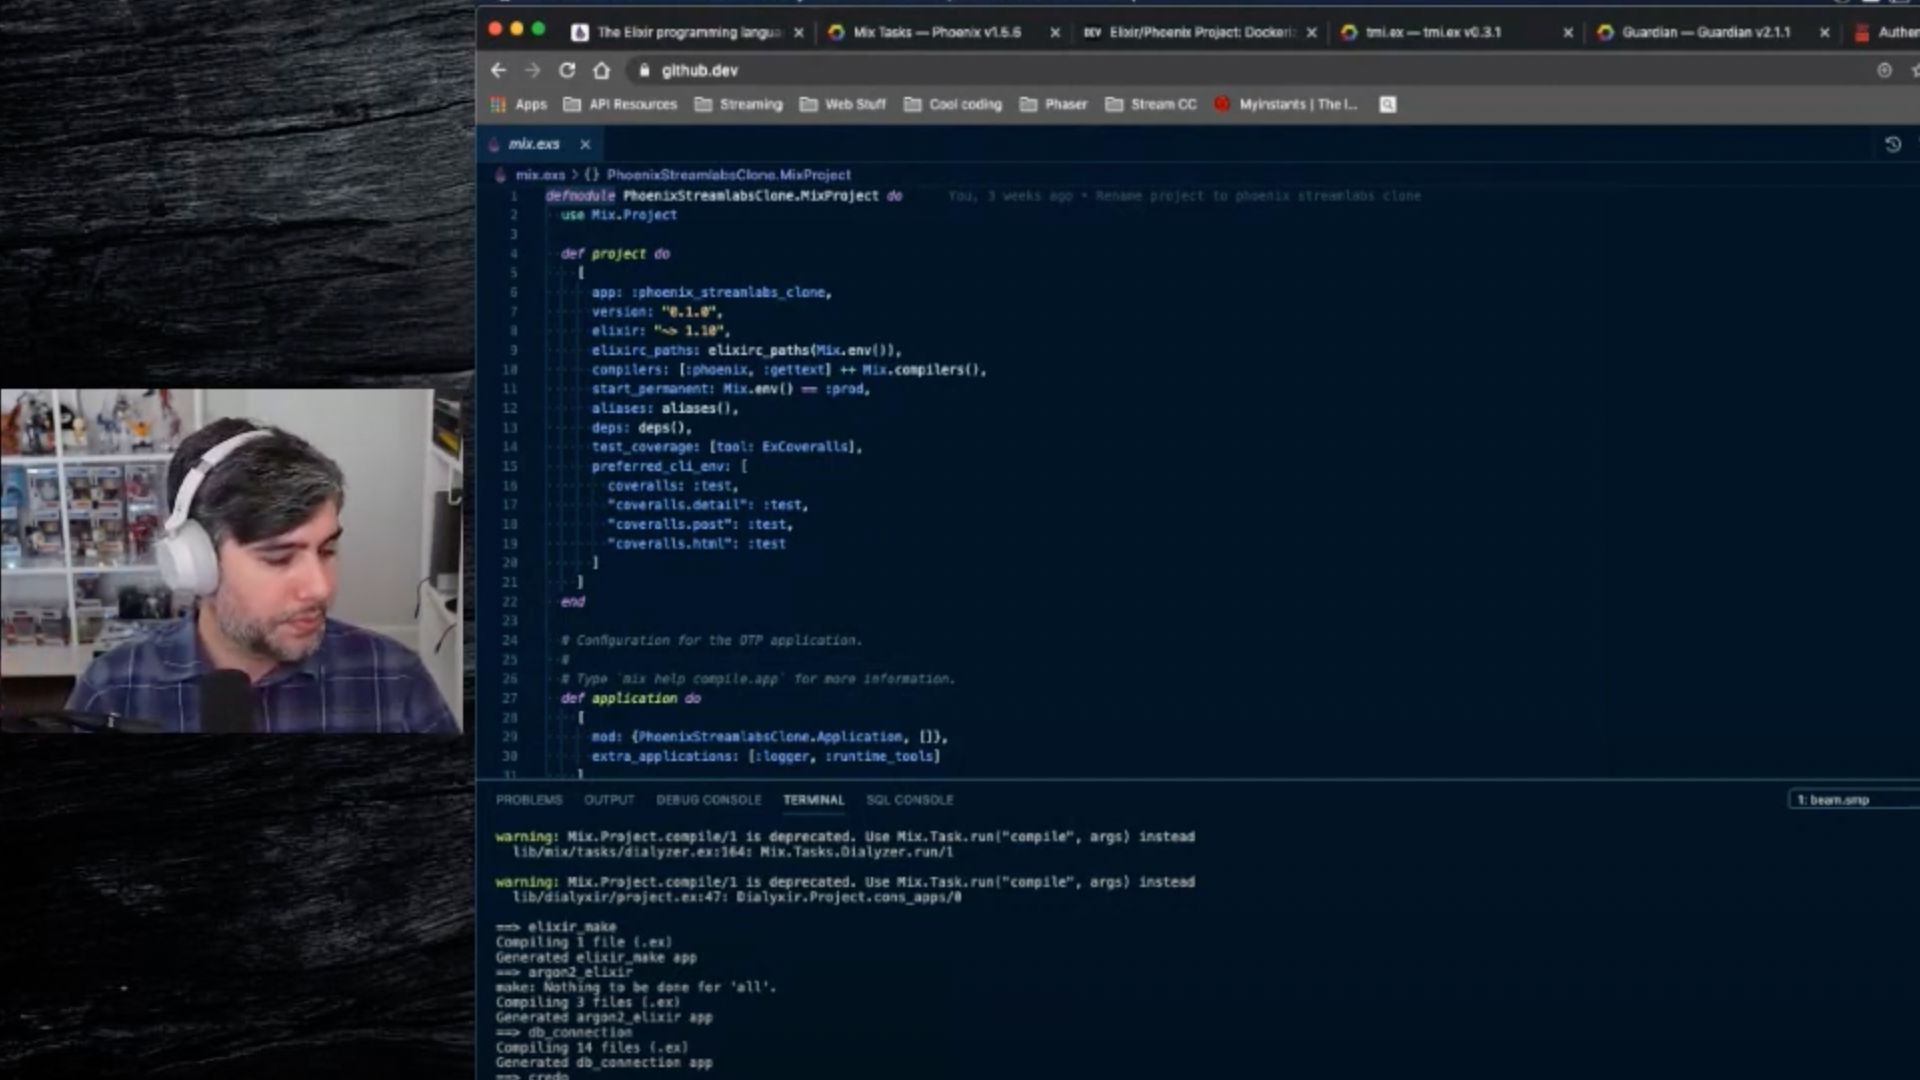The width and height of the screenshot is (1920, 1080).
Task: Reload the github.dev page
Action: (x=567, y=70)
